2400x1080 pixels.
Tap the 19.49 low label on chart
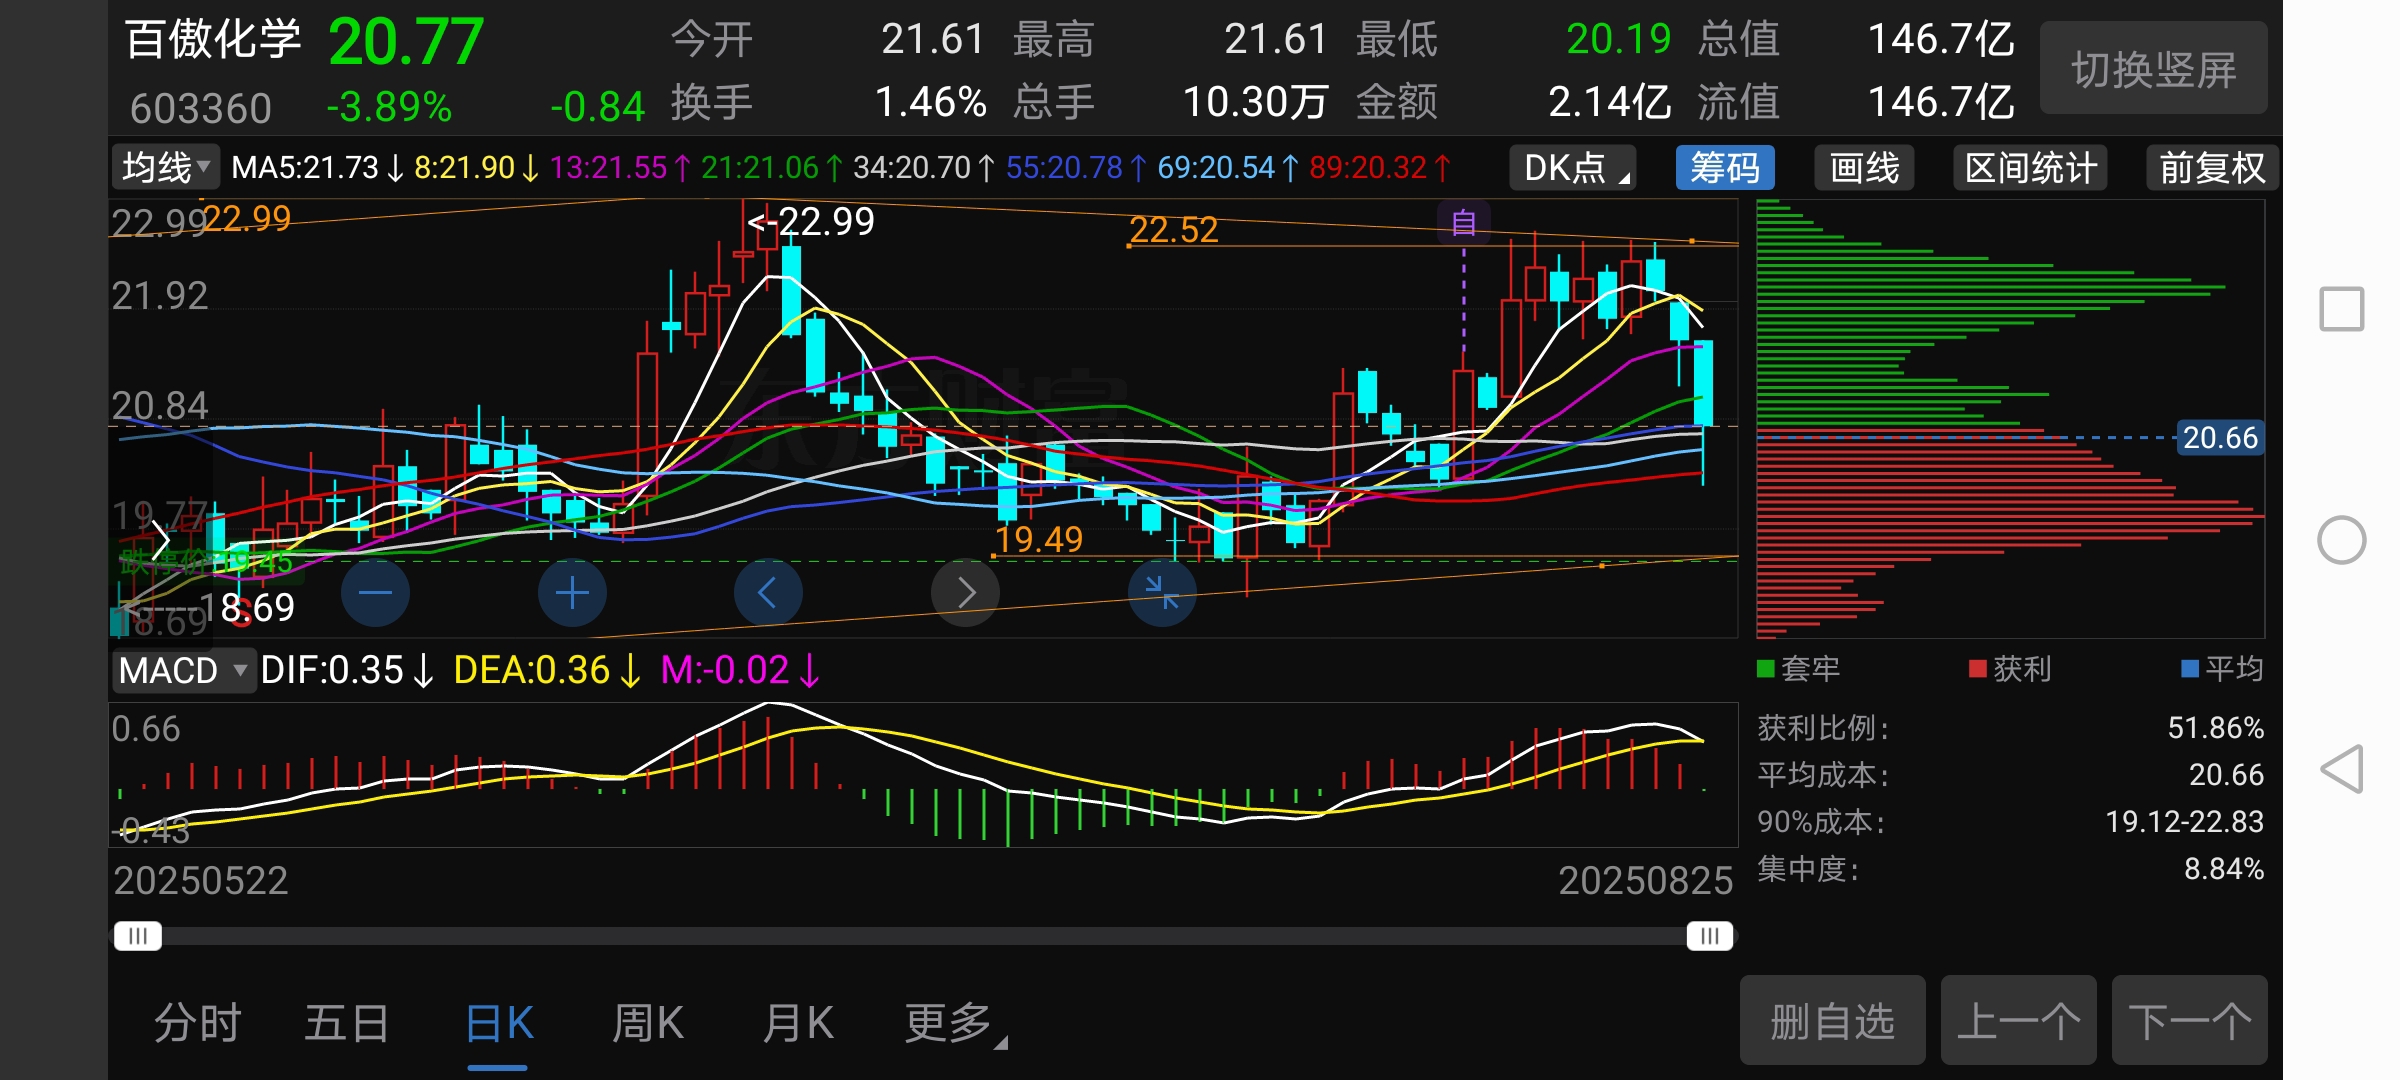pyautogui.click(x=1038, y=540)
